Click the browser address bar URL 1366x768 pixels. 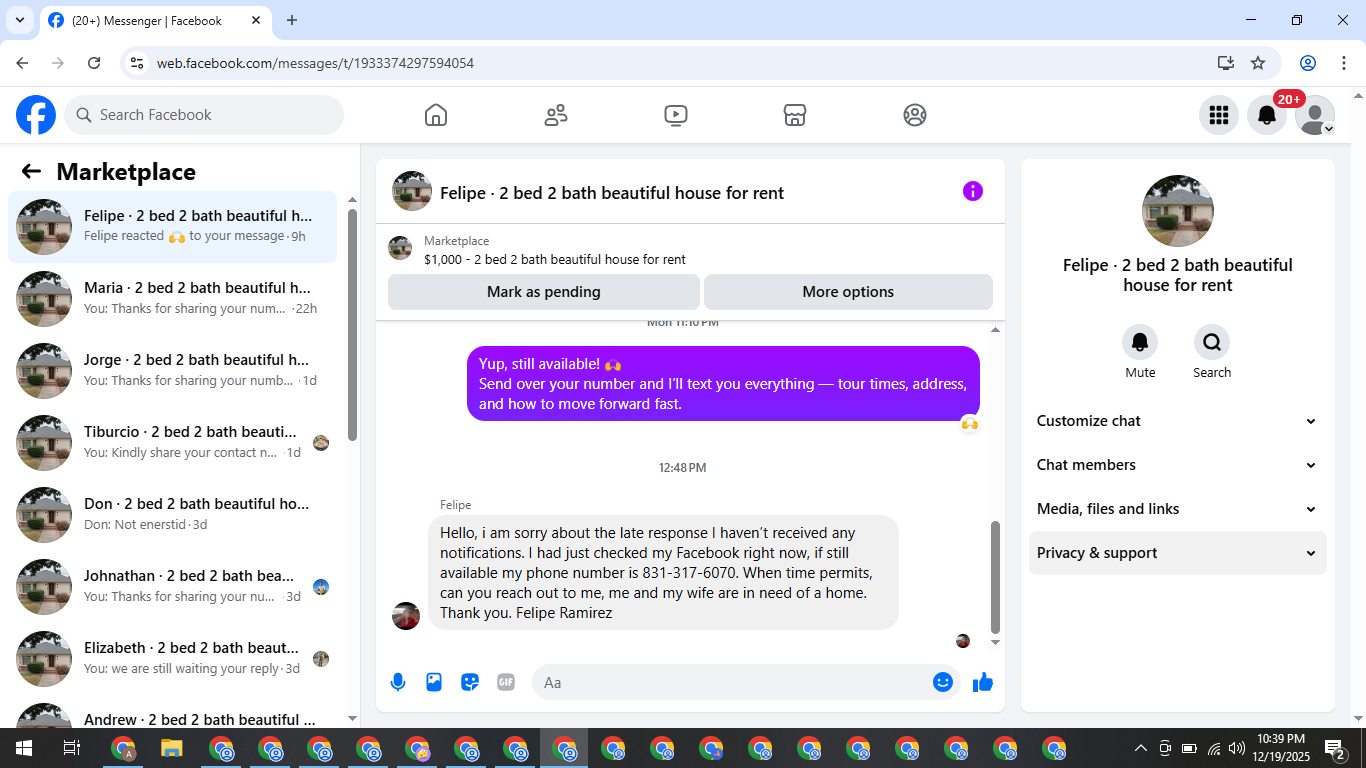[315, 63]
